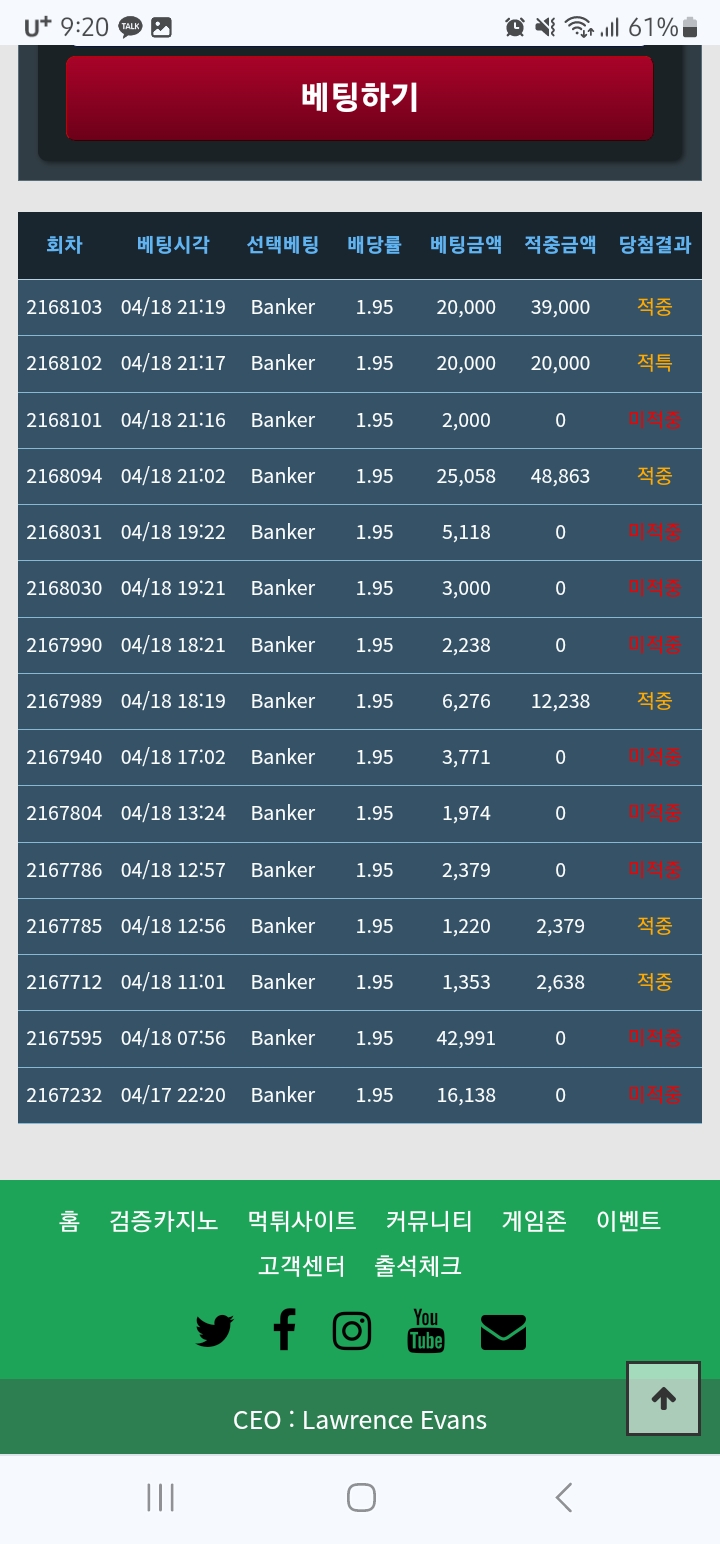
Task: Select 먹튀사이트 in footer menu
Action: [302, 1221]
